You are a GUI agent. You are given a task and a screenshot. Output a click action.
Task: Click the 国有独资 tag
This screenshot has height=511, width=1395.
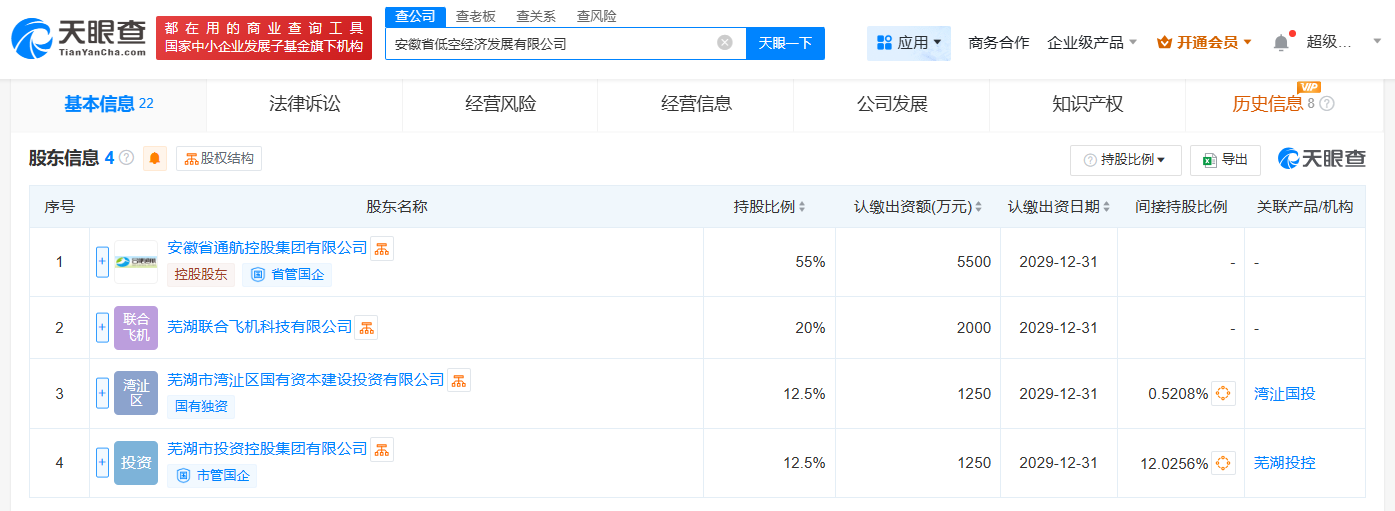pyautogui.click(x=201, y=406)
